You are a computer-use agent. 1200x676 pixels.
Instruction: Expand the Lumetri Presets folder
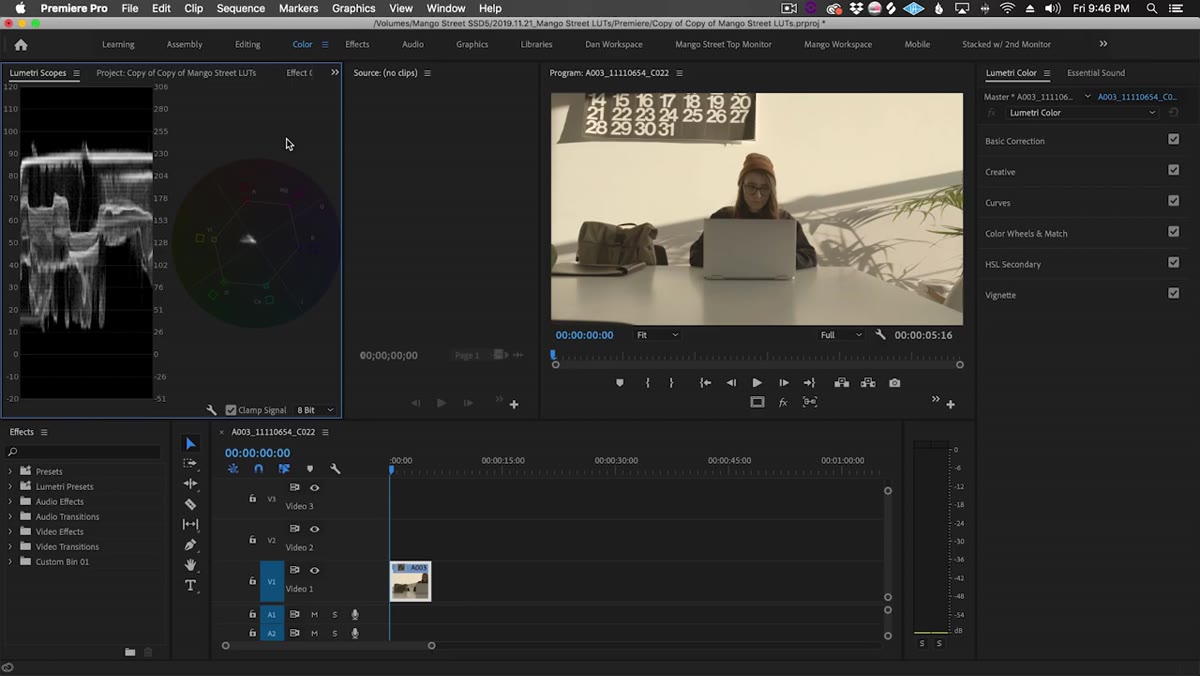coord(11,486)
